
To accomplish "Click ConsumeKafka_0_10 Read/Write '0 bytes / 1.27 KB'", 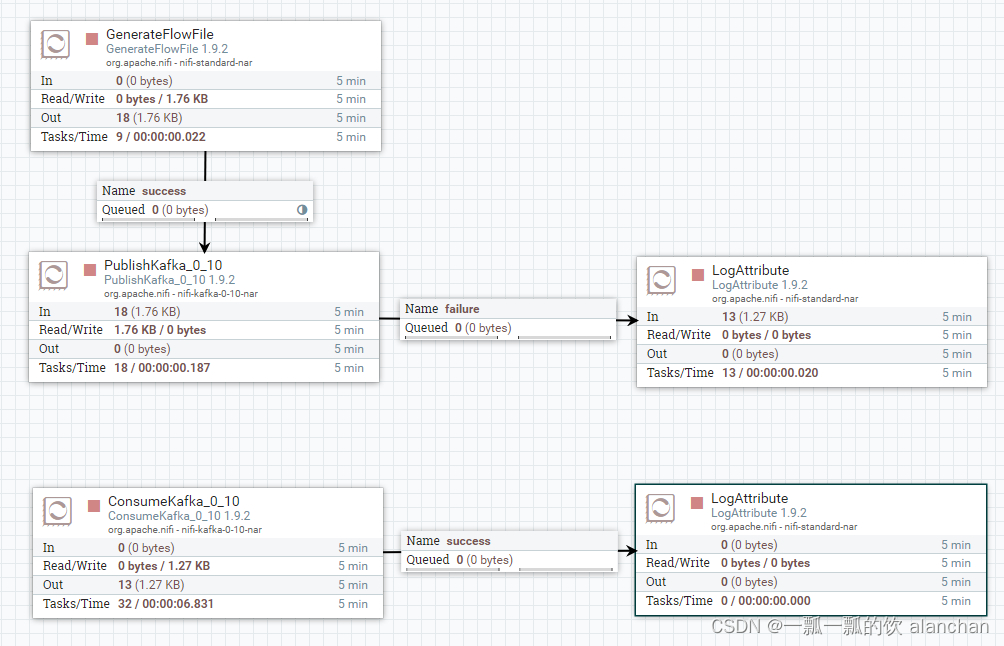I will pyautogui.click(x=164, y=566).
